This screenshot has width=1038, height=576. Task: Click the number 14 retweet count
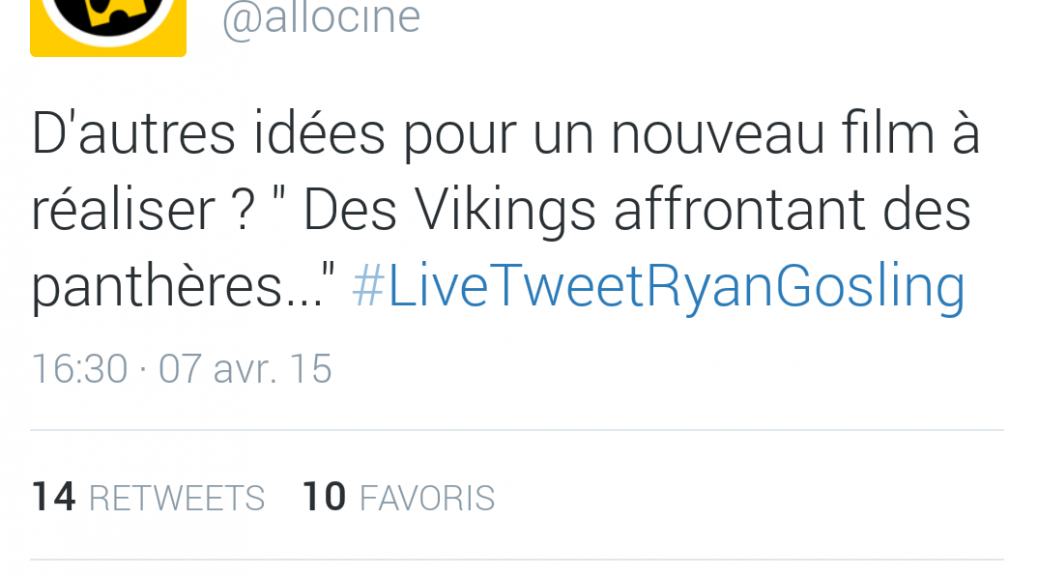pyautogui.click(x=54, y=497)
